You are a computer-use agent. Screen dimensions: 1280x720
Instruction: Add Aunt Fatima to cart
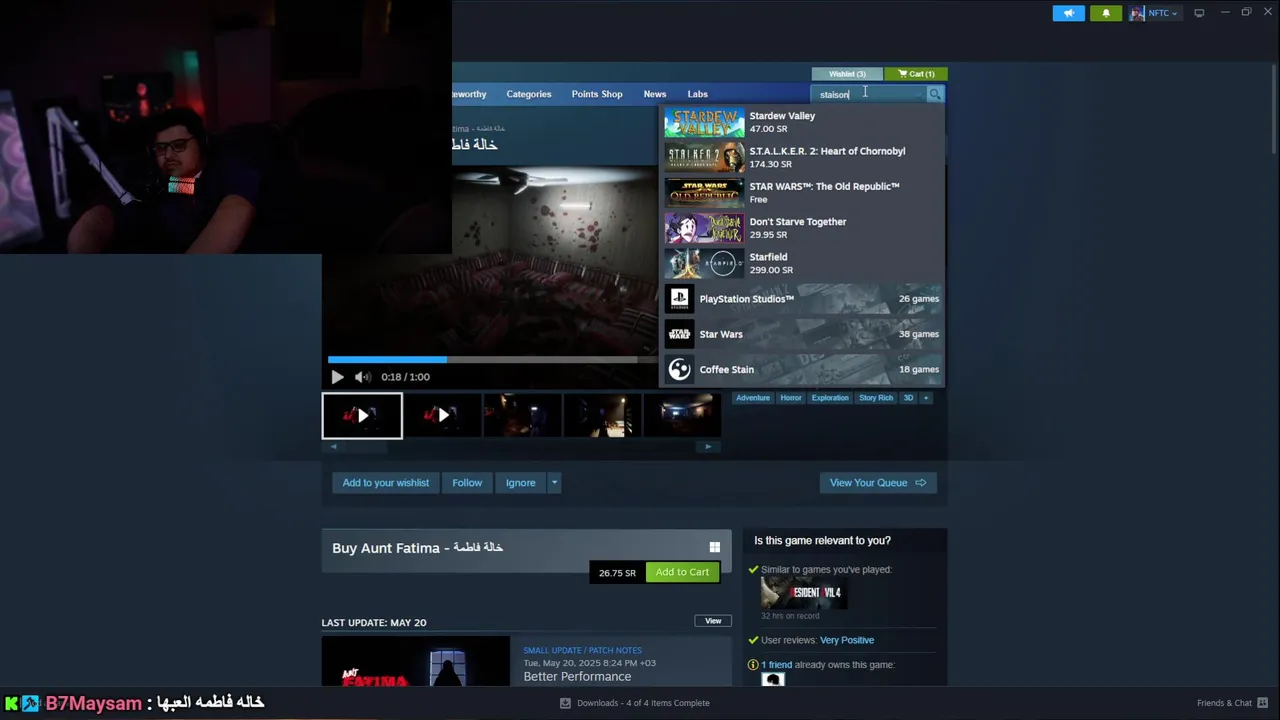tap(682, 572)
